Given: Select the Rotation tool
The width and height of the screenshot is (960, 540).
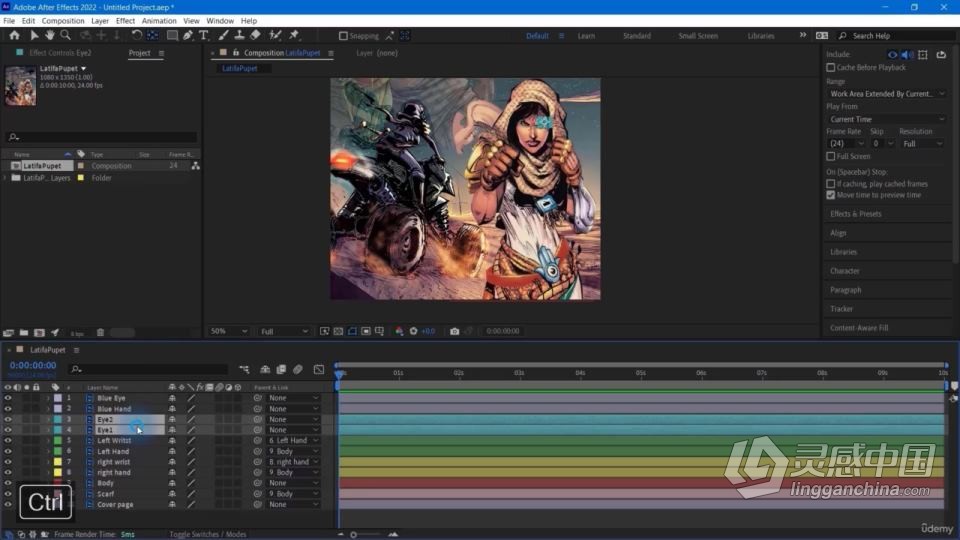Looking at the screenshot, I should 137,36.
